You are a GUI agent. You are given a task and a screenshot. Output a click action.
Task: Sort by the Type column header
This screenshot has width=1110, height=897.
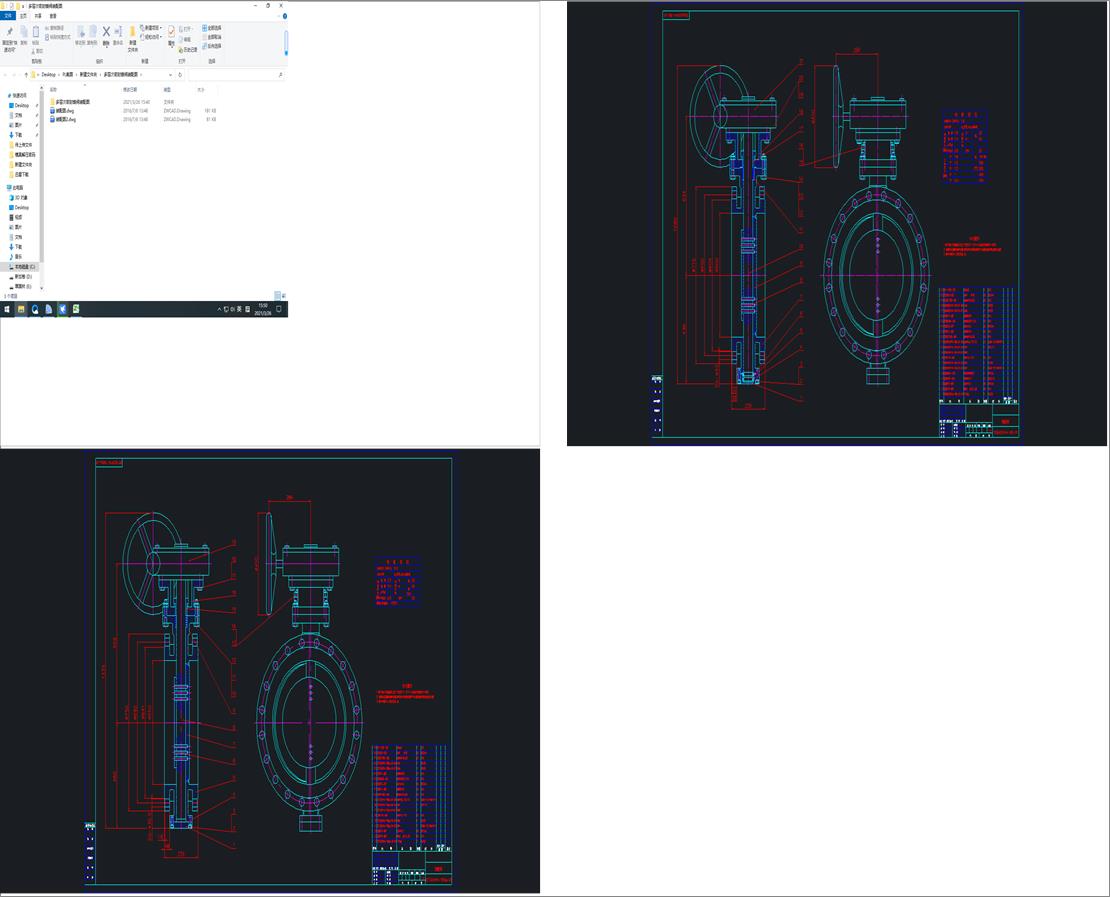(167, 90)
